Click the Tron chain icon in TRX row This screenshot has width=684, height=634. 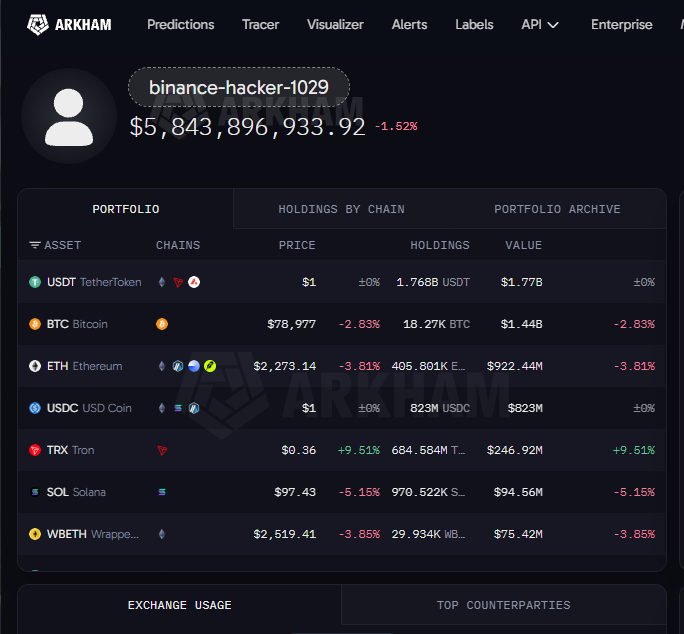[x=162, y=450]
